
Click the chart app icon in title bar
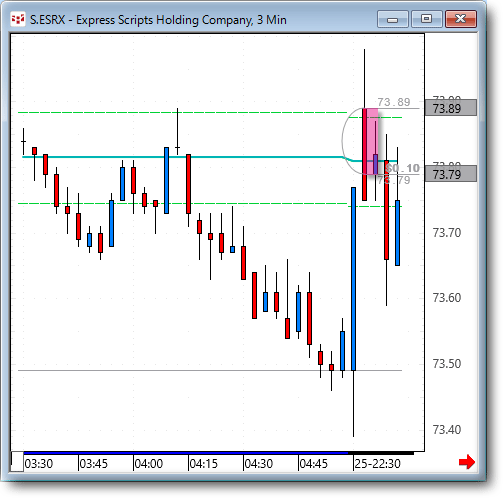tap(18, 19)
